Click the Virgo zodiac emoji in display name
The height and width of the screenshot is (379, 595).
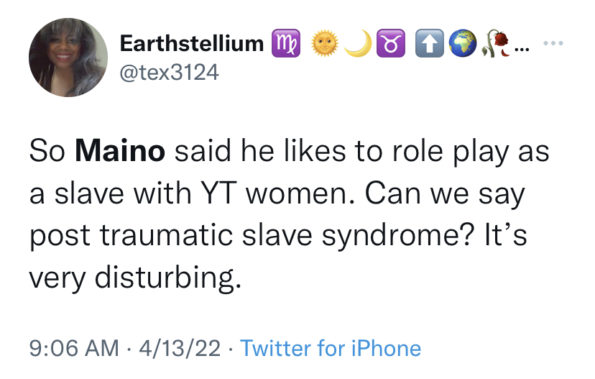click(286, 43)
